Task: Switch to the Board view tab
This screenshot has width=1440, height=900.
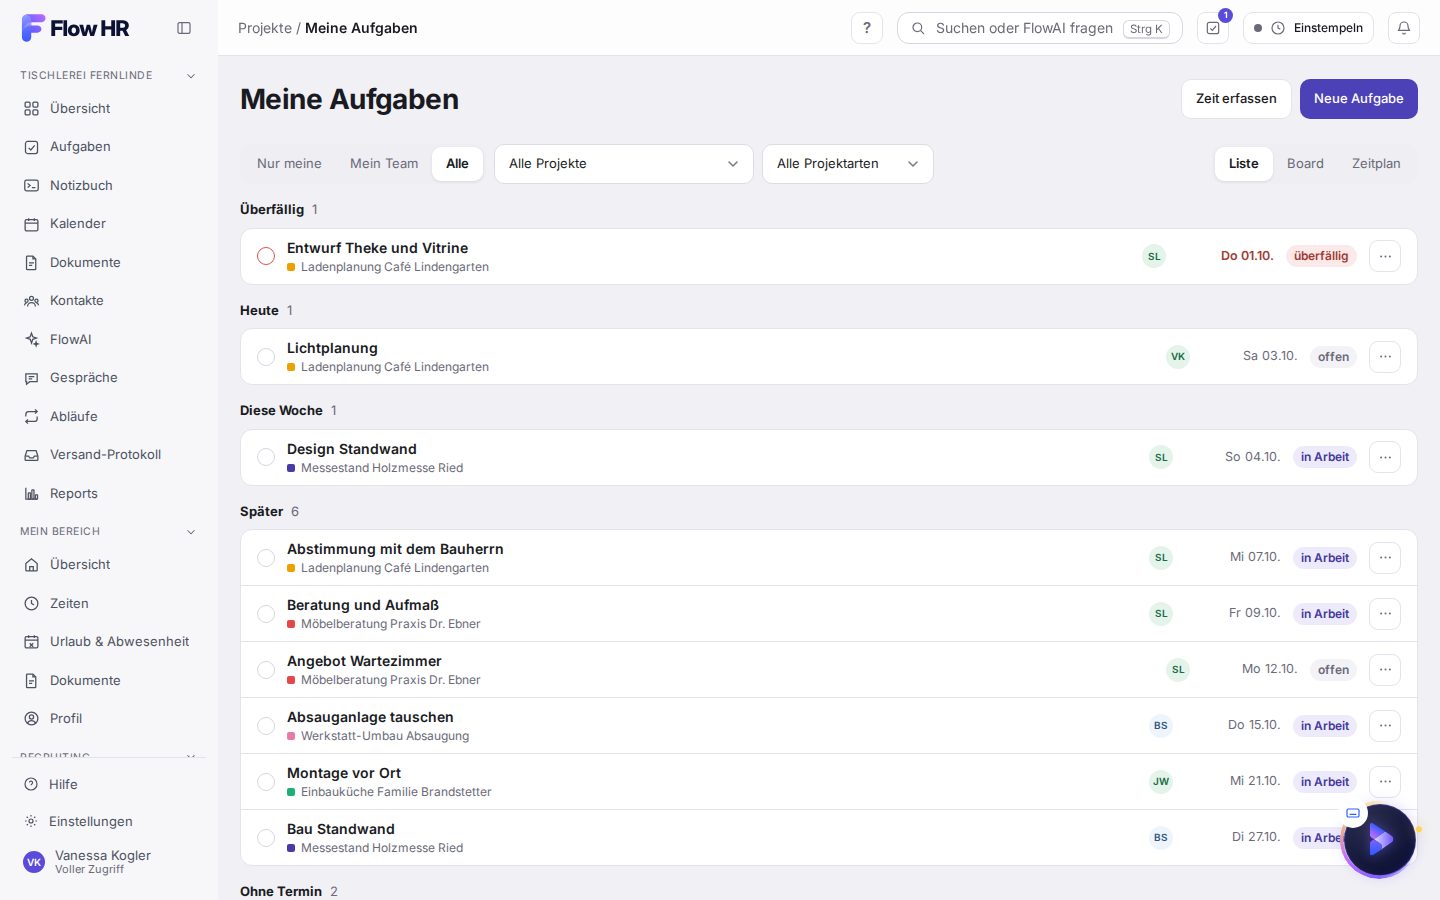Action: point(1305,164)
